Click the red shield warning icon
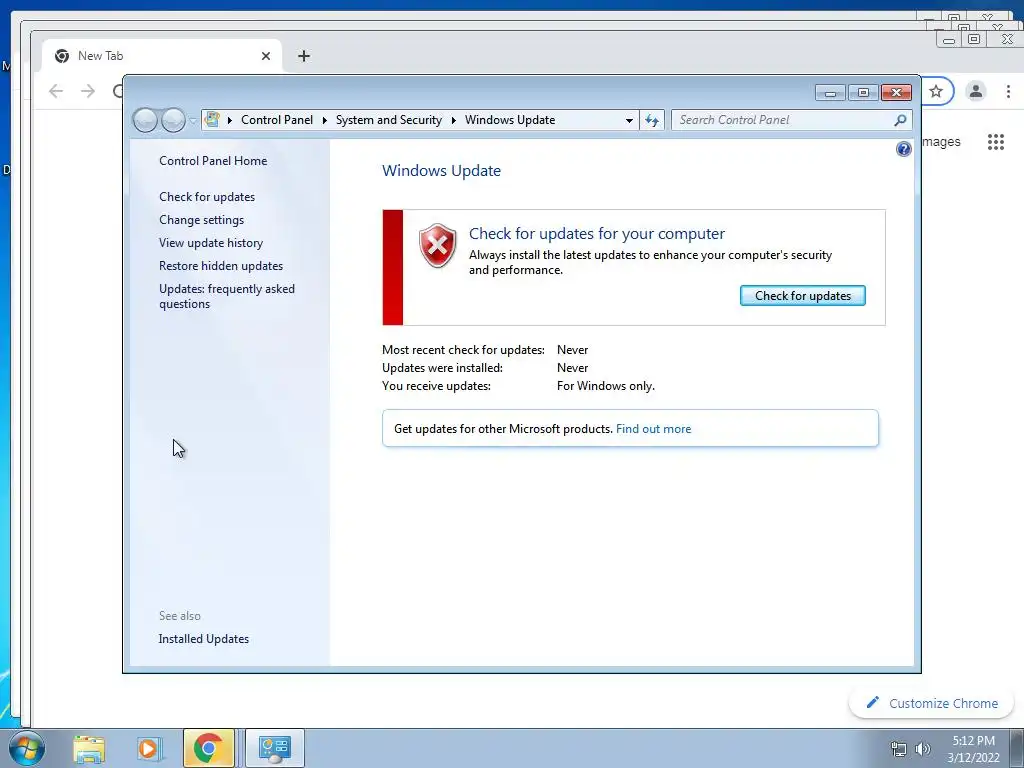Image resolution: width=1024 pixels, height=768 pixels. [438, 246]
